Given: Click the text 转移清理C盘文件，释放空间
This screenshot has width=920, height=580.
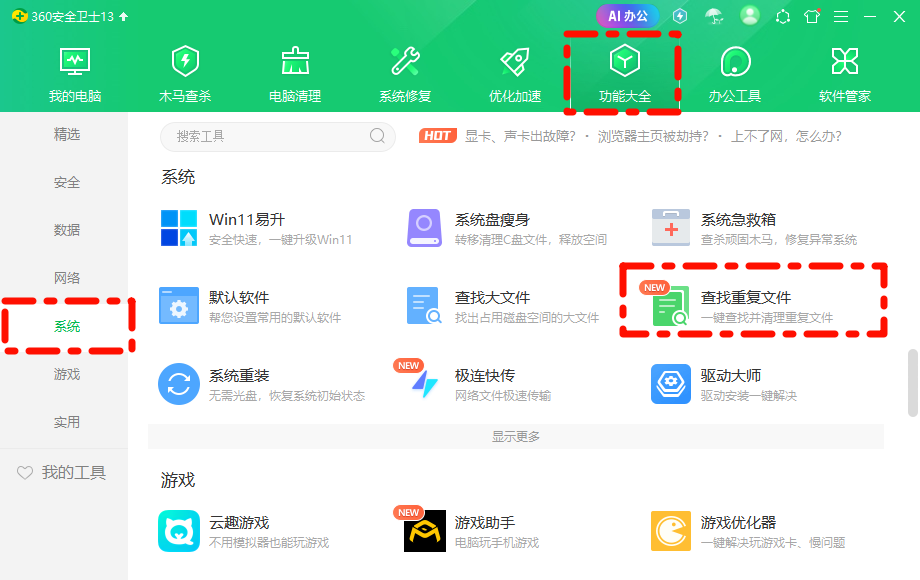Looking at the screenshot, I should point(530,240).
